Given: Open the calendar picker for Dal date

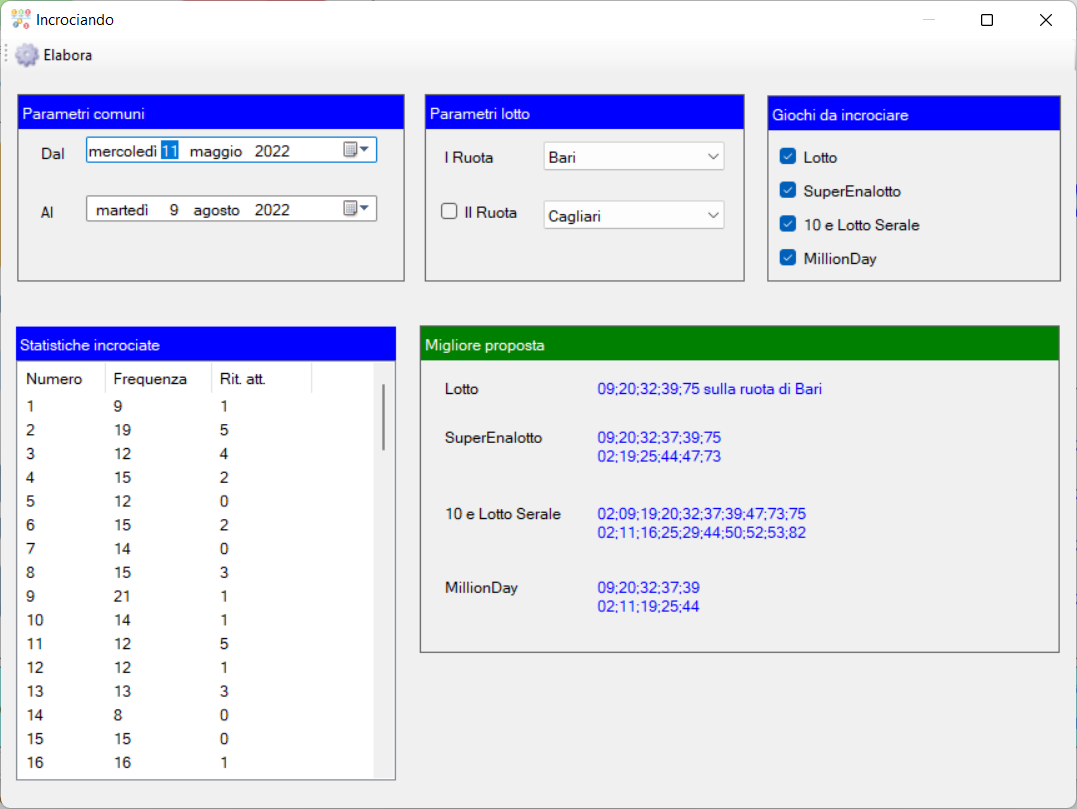Looking at the screenshot, I should [356, 150].
